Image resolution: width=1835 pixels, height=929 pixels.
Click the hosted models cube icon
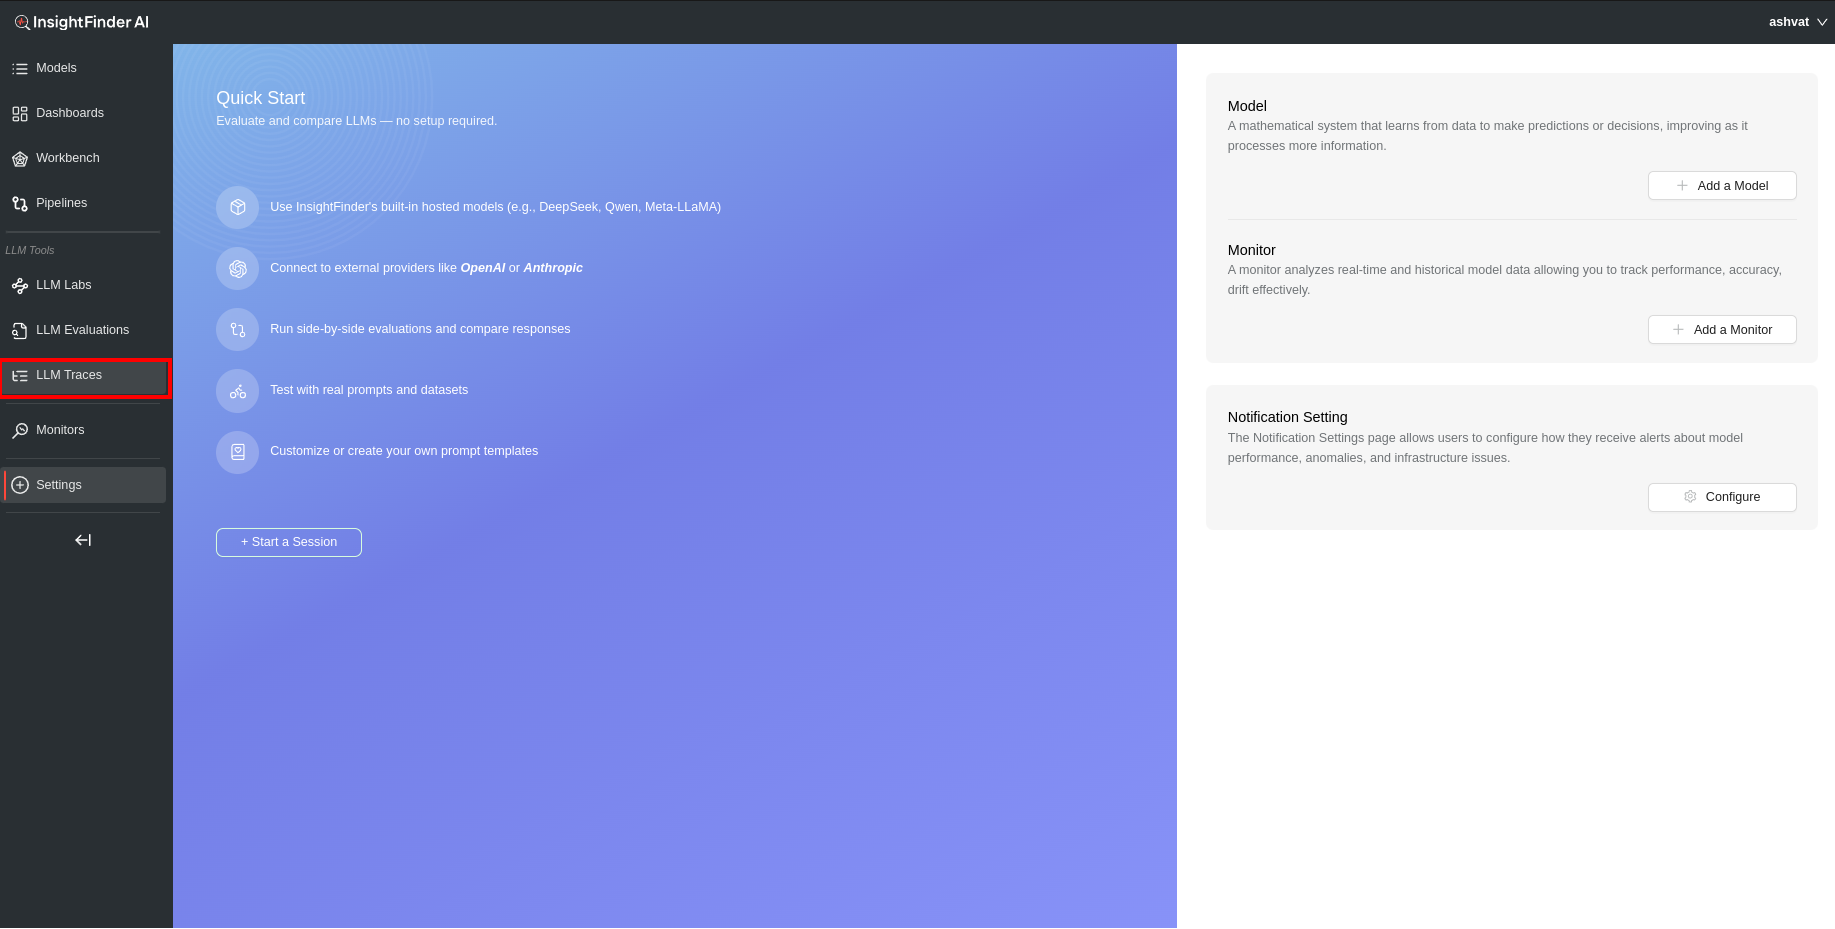click(x=238, y=207)
